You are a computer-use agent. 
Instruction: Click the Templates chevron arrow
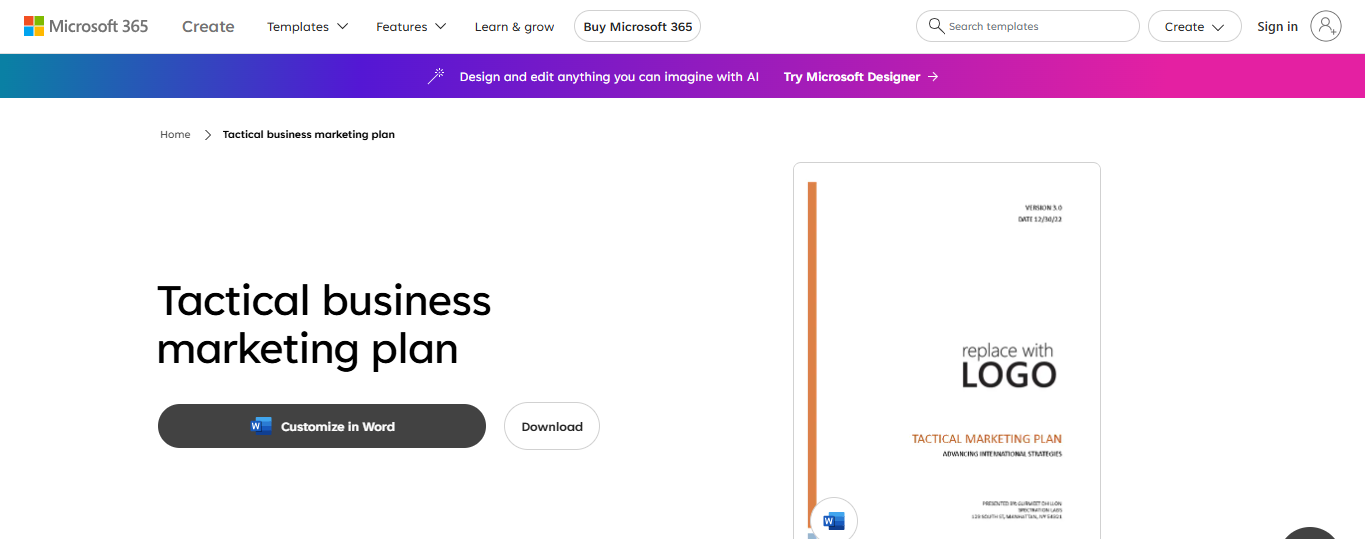342,27
